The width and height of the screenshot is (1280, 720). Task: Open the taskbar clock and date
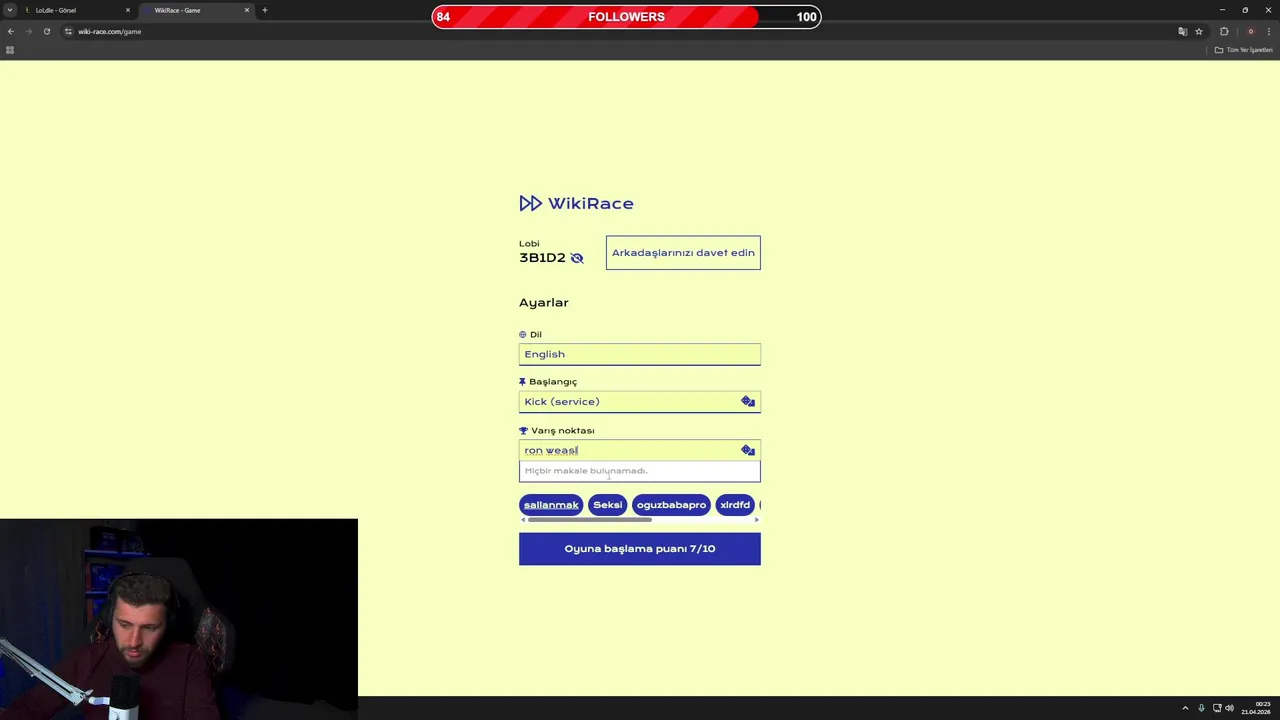(x=1257, y=708)
